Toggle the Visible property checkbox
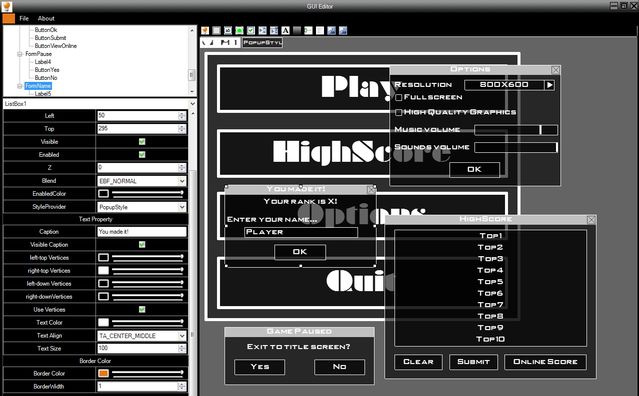639x396 pixels. 142,142
